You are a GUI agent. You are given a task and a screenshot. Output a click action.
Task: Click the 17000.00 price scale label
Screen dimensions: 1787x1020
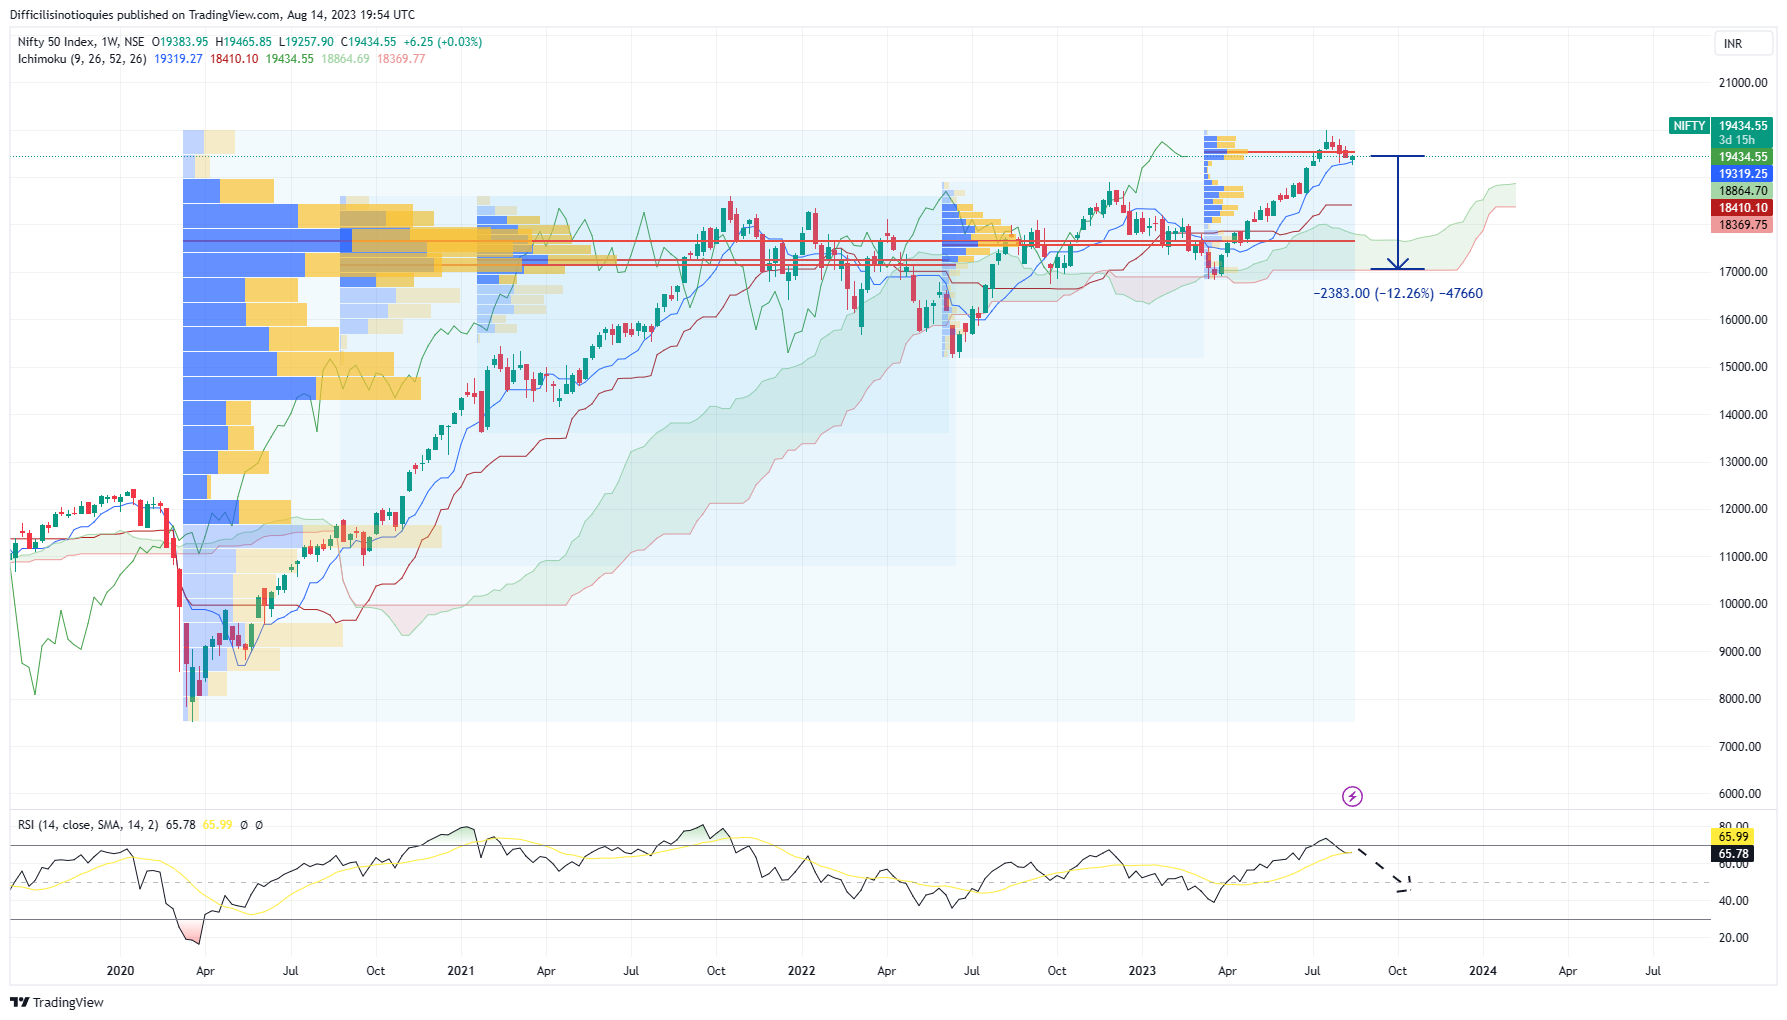[x=1743, y=272]
